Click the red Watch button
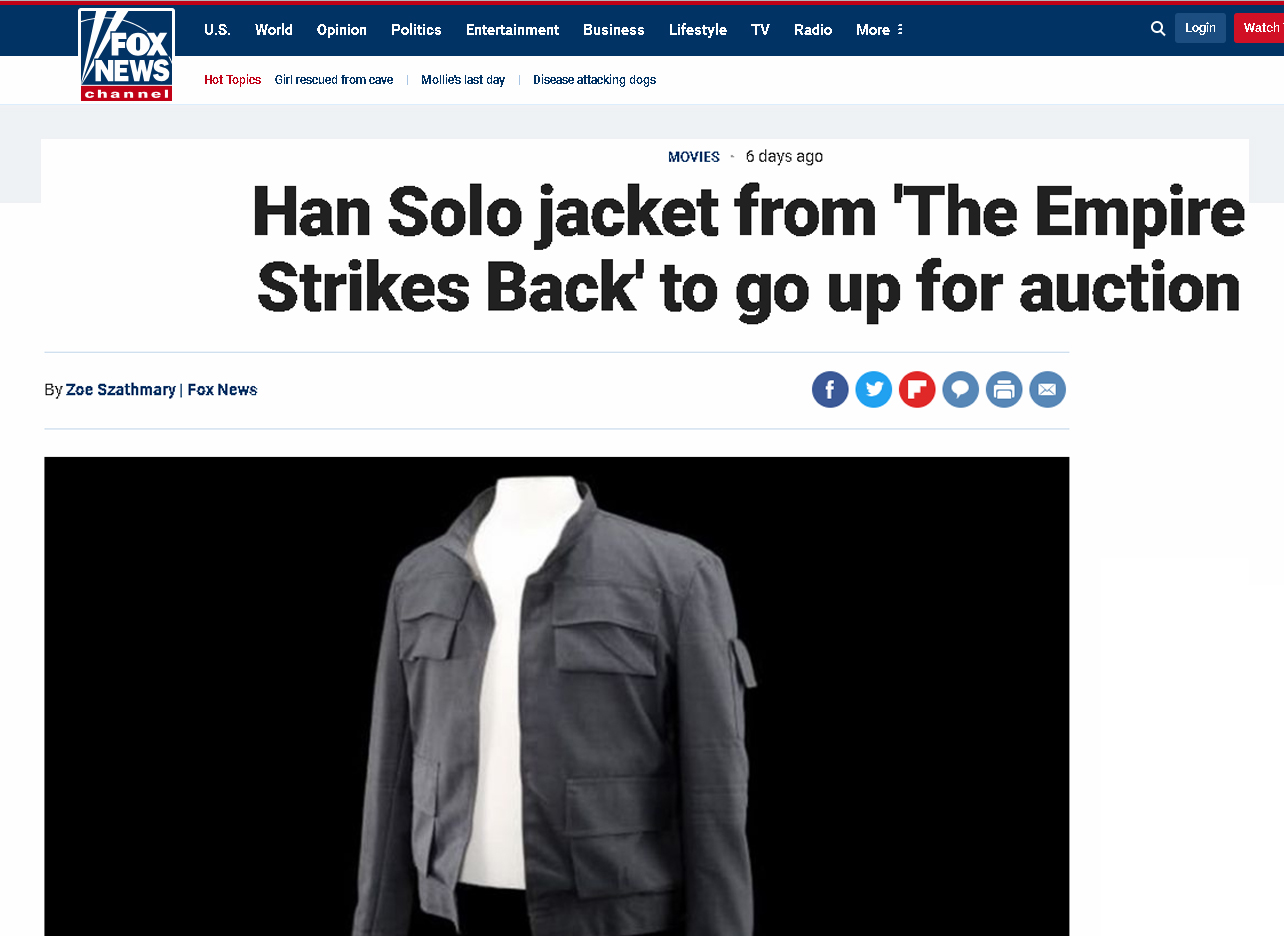 (1259, 28)
